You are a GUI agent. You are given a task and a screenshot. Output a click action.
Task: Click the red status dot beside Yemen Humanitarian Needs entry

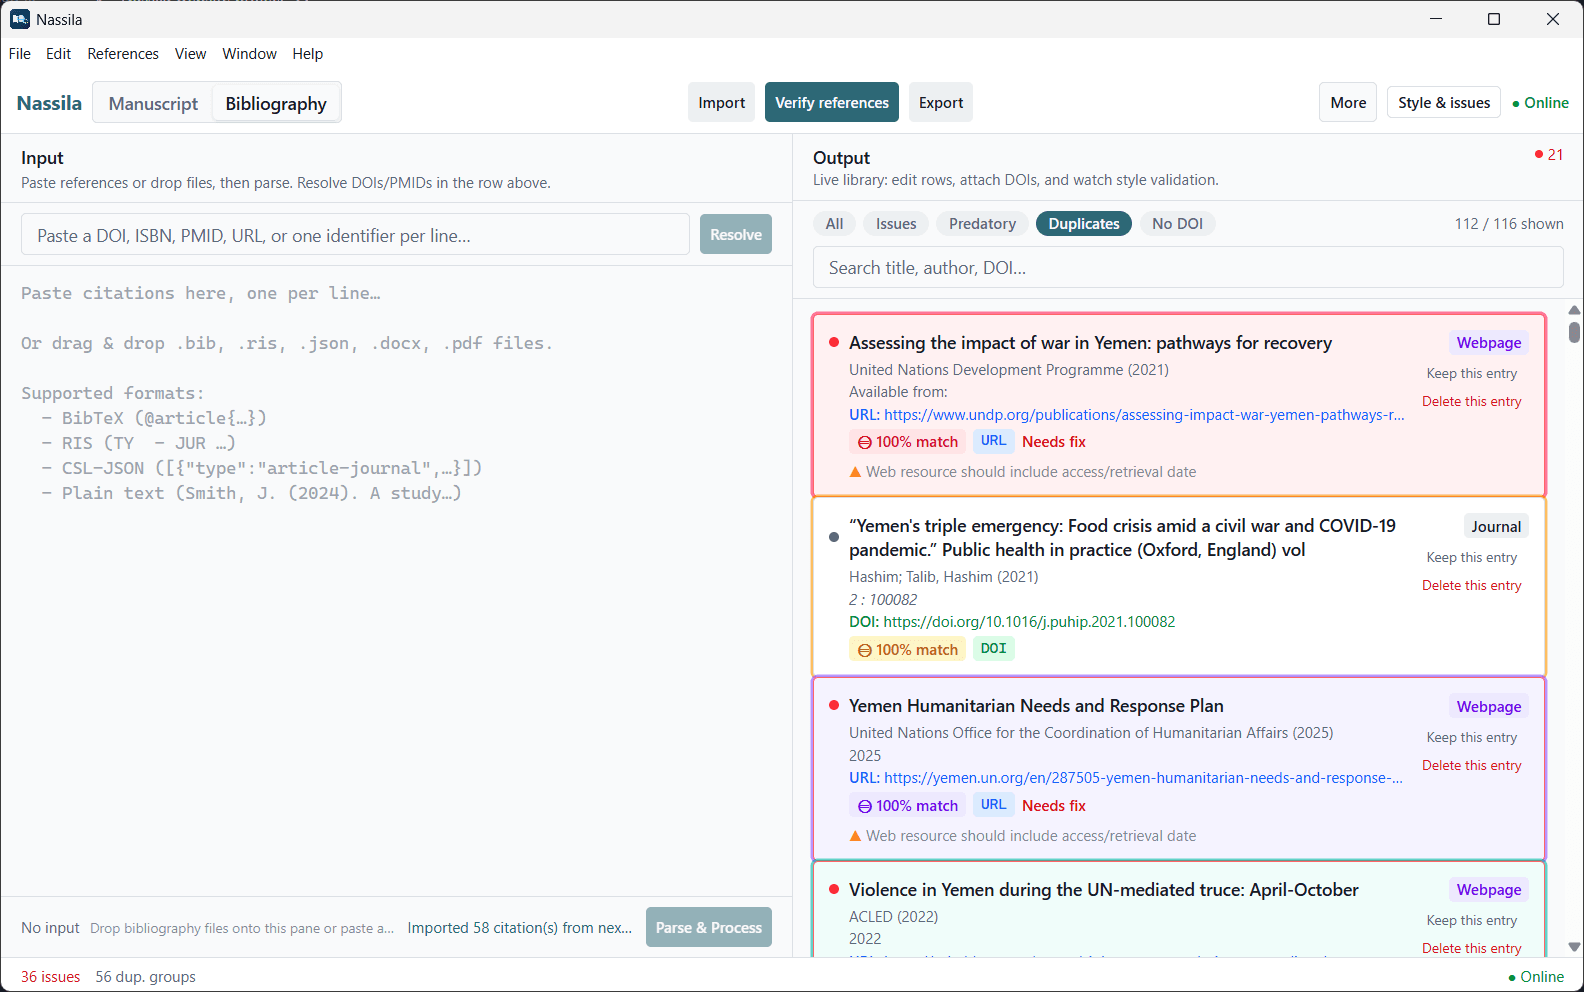[834, 705]
